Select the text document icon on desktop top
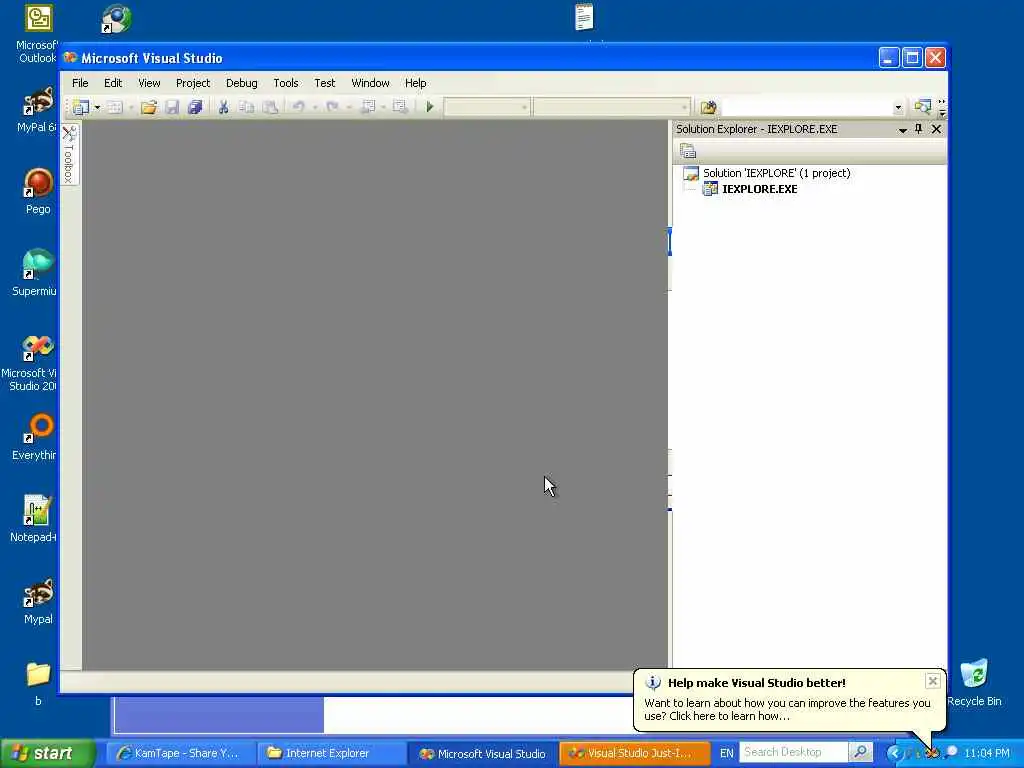1024x768 pixels. 584,18
